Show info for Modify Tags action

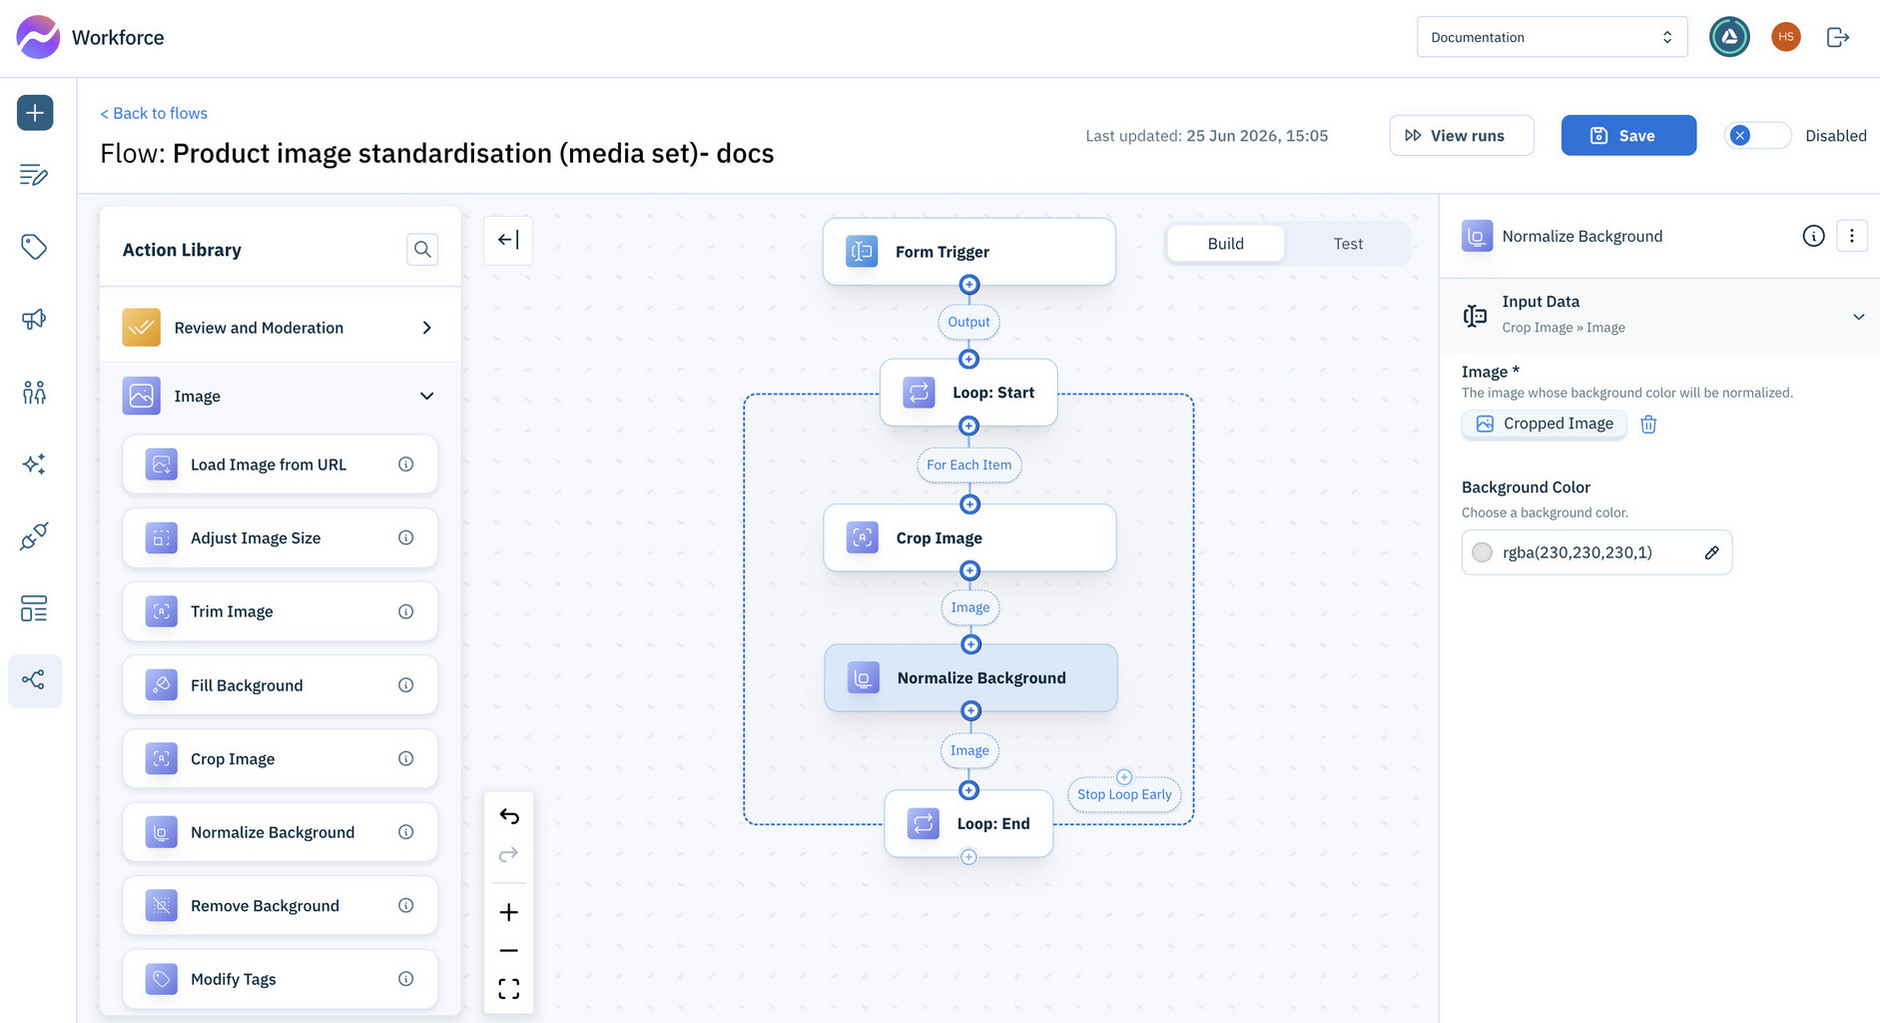(x=406, y=979)
